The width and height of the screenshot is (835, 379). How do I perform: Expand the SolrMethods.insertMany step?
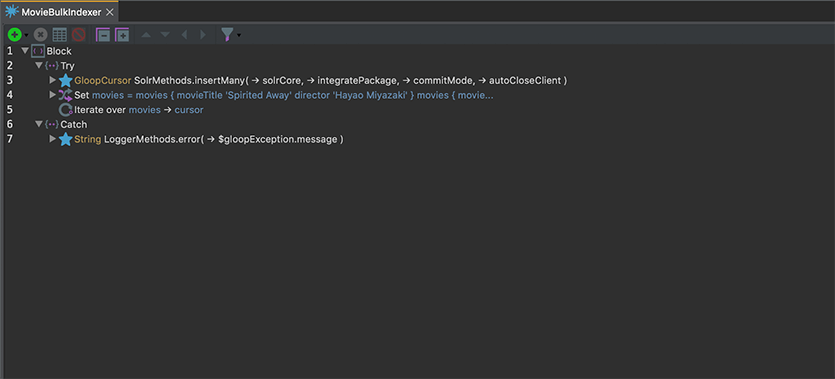(x=52, y=80)
